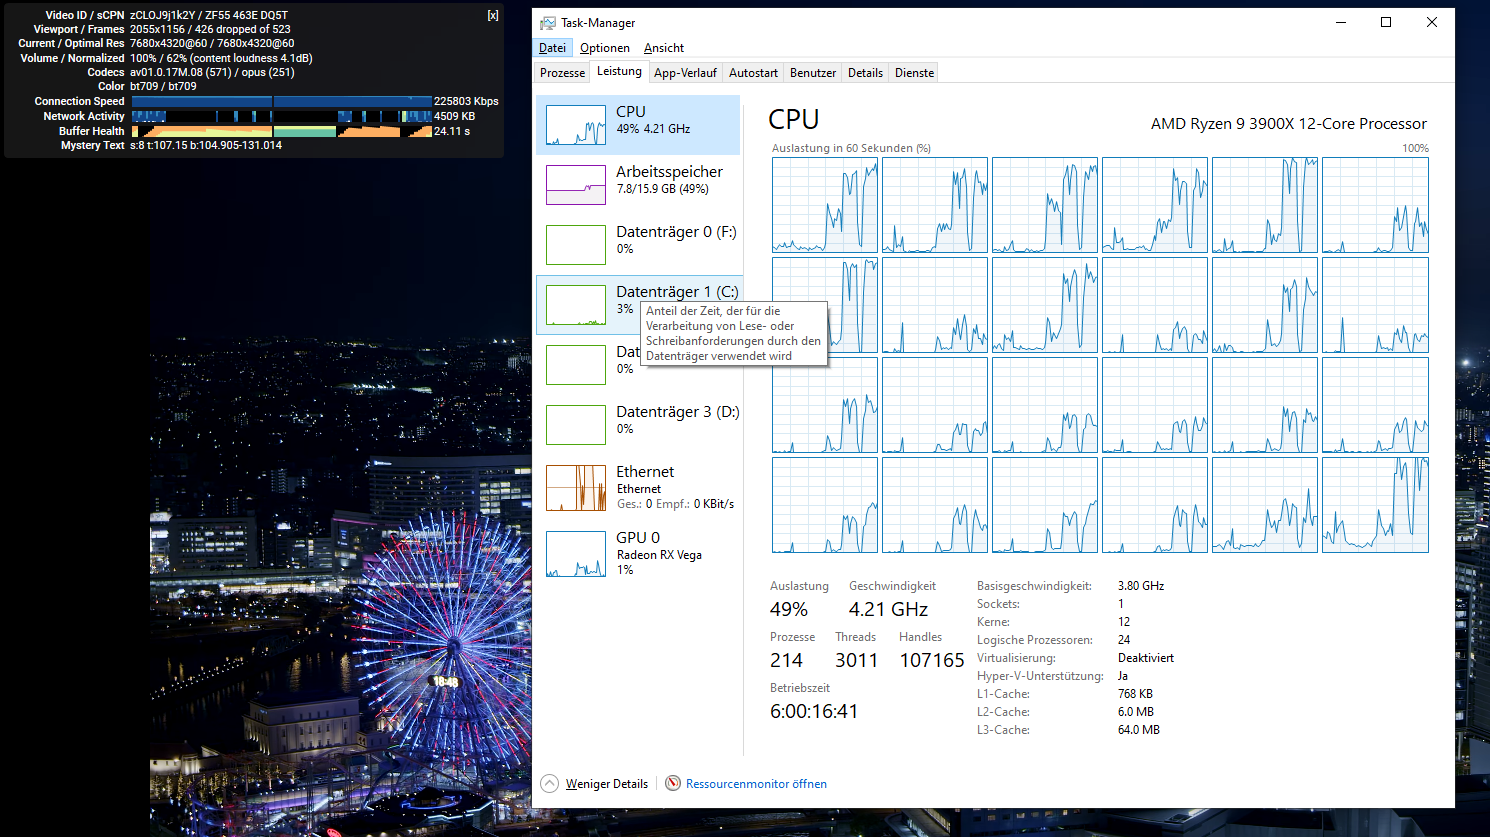Minimize the Task-Manager window
The width and height of the screenshot is (1490, 837).
(1340, 22)
